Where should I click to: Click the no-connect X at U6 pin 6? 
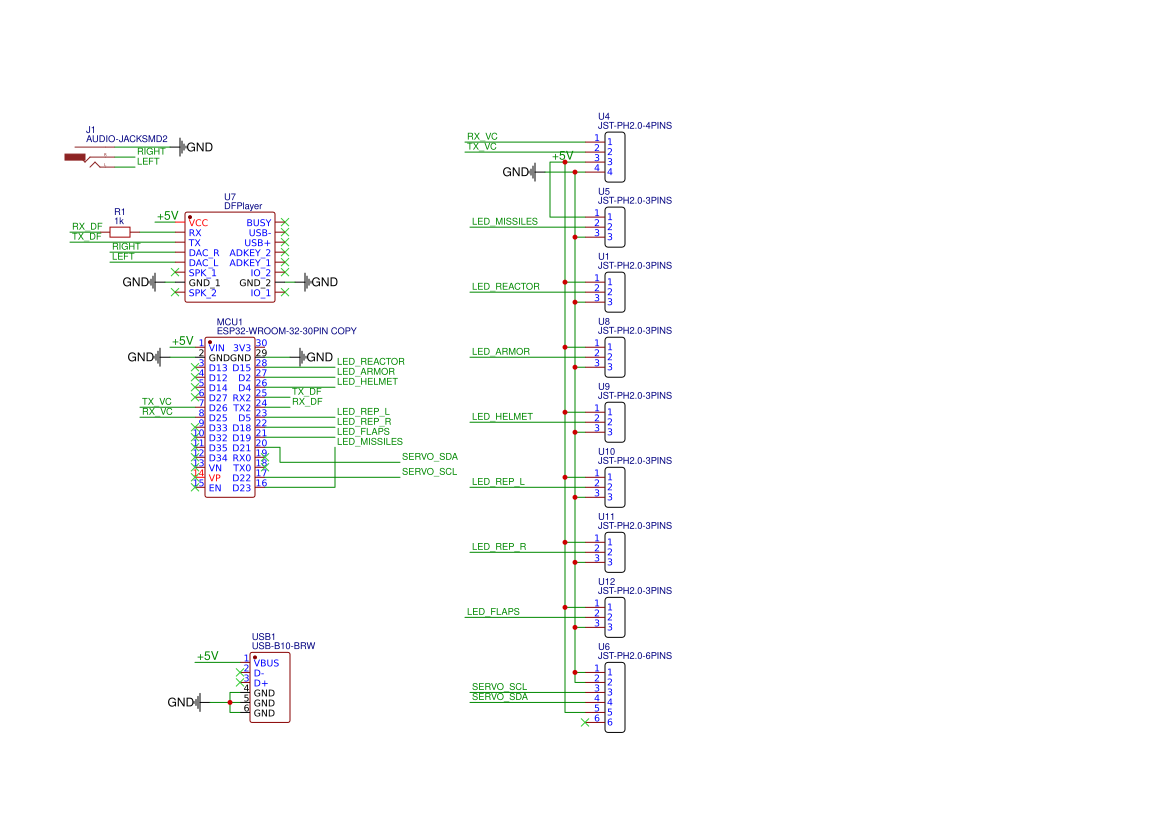click(585, 722)
